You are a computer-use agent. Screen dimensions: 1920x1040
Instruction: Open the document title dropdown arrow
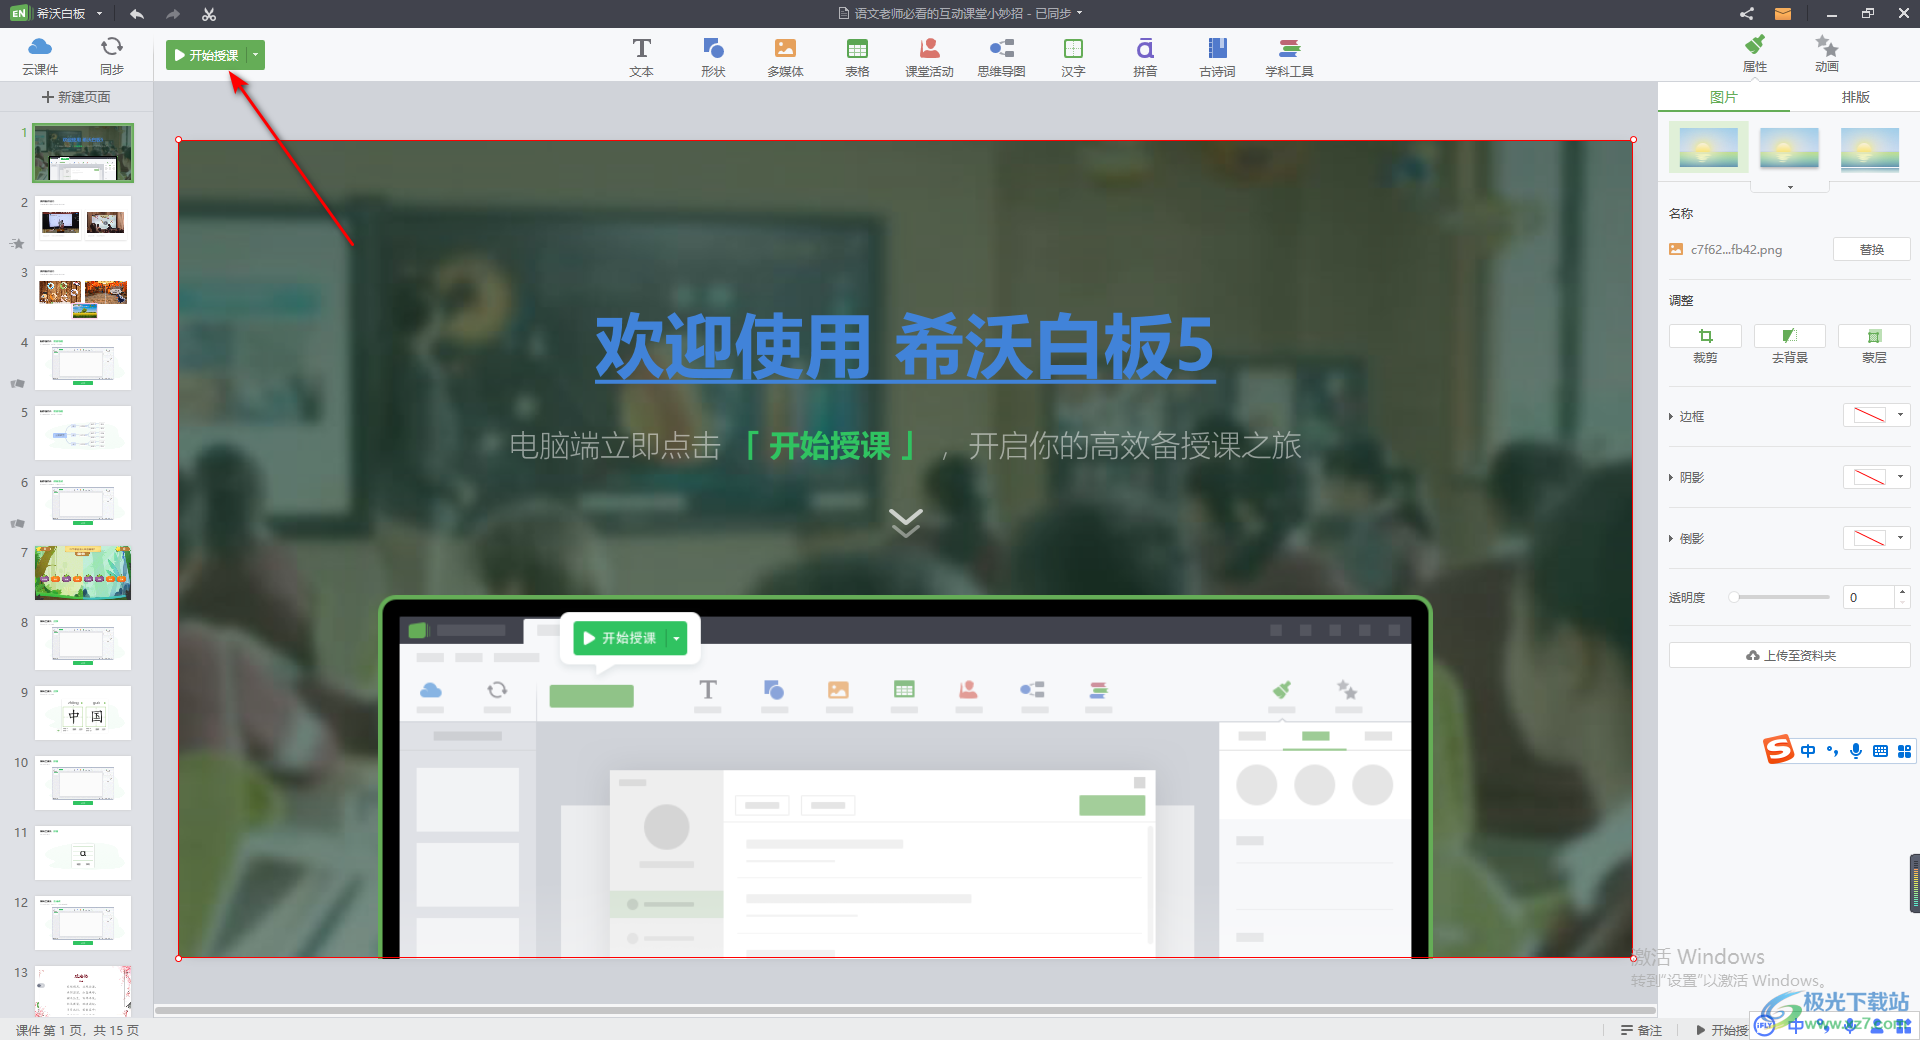pos(1080,14)
